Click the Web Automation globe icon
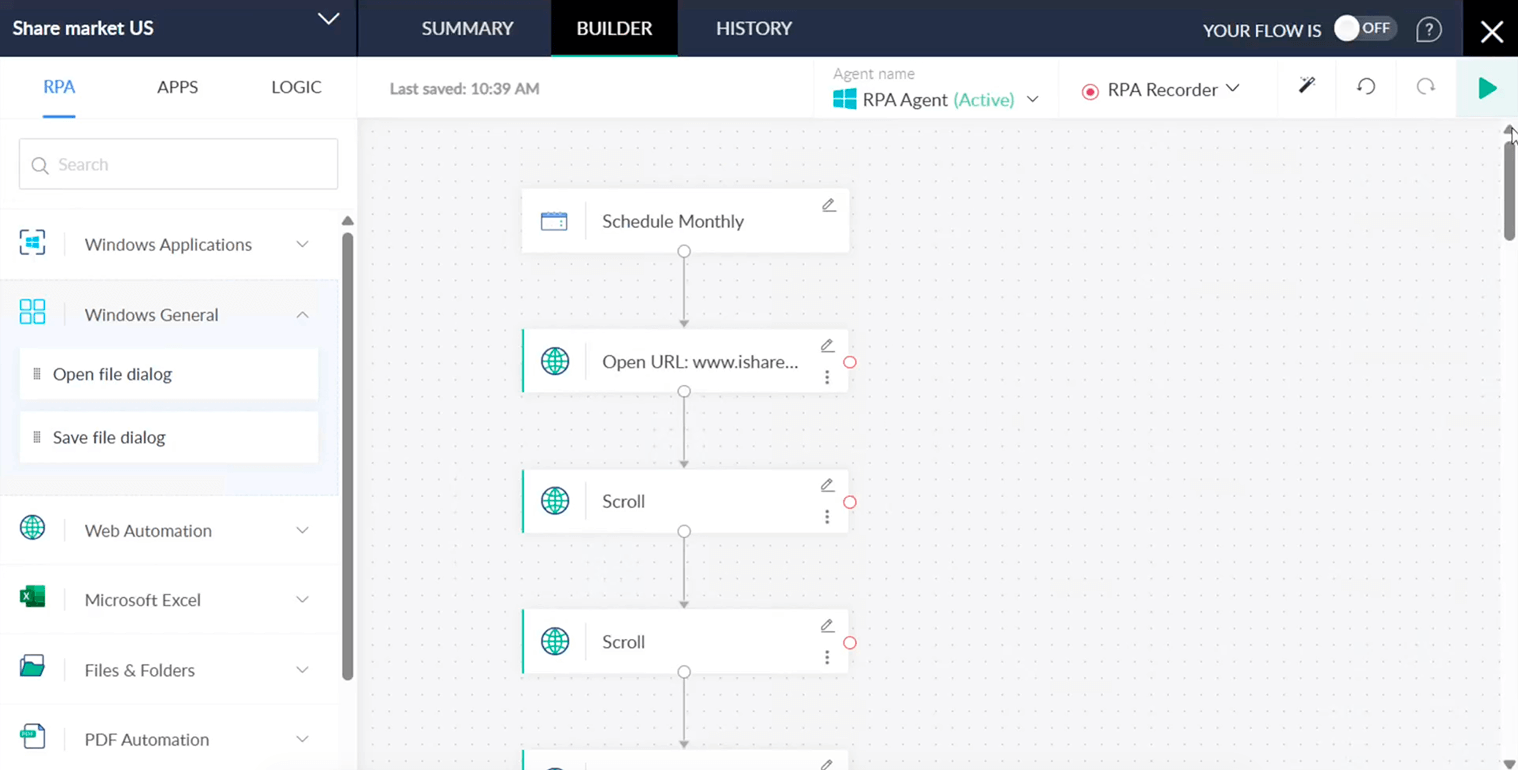 click(32, 530)
